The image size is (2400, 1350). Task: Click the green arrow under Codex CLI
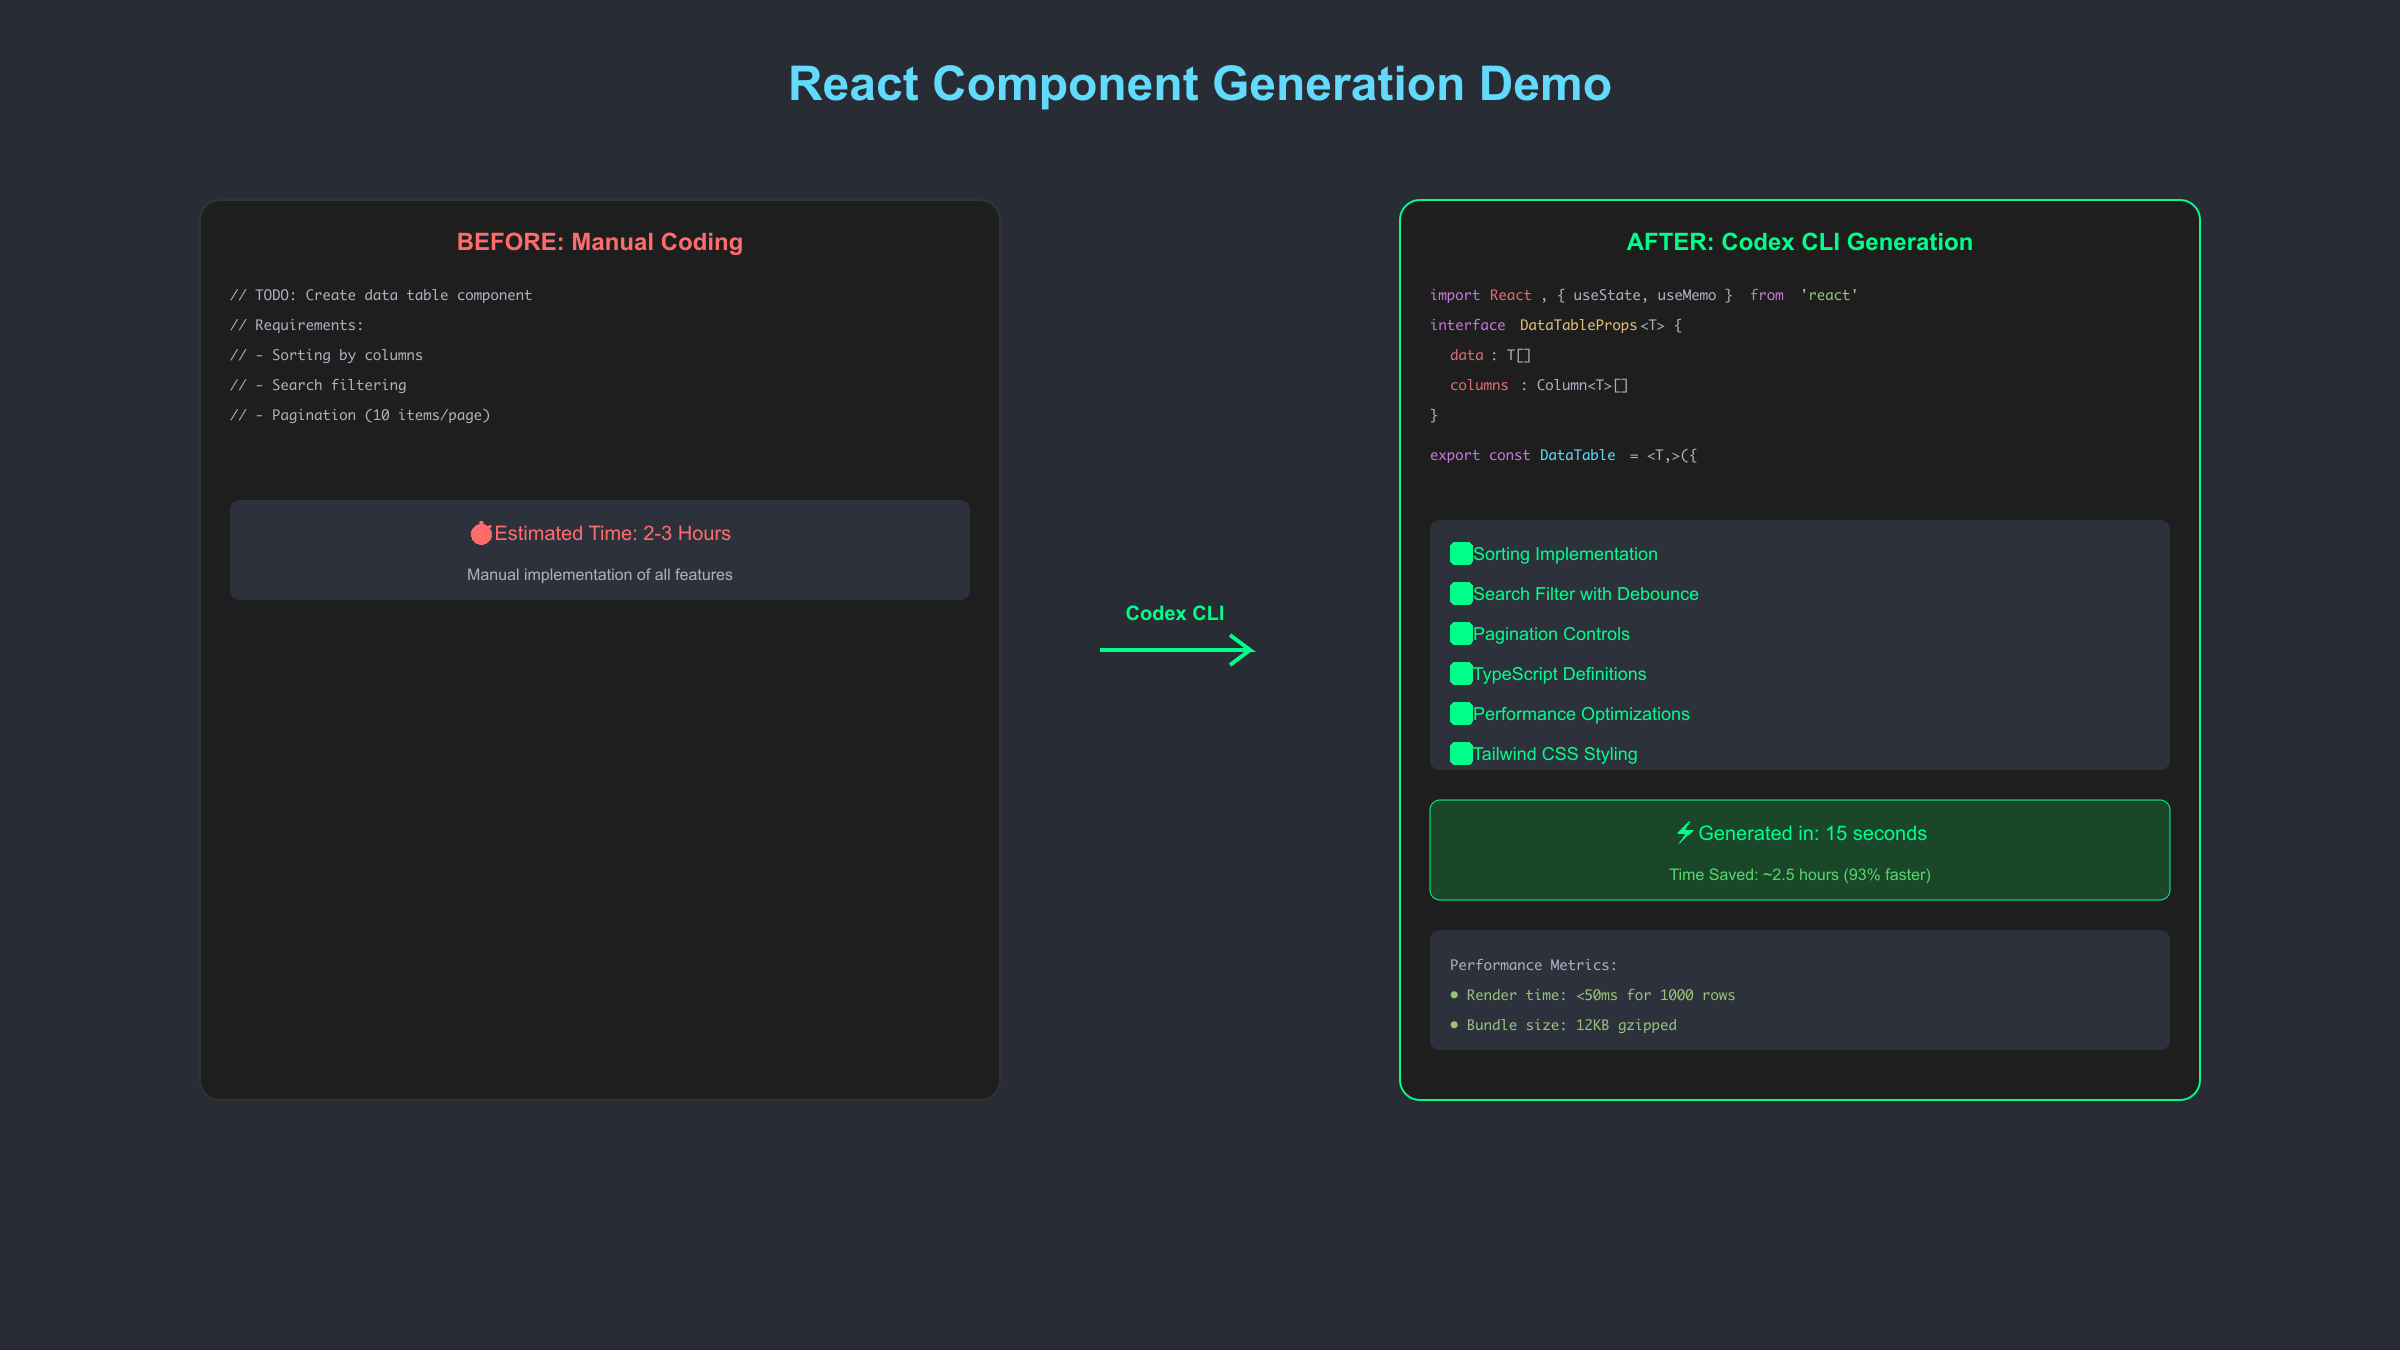coord(1177,650)
